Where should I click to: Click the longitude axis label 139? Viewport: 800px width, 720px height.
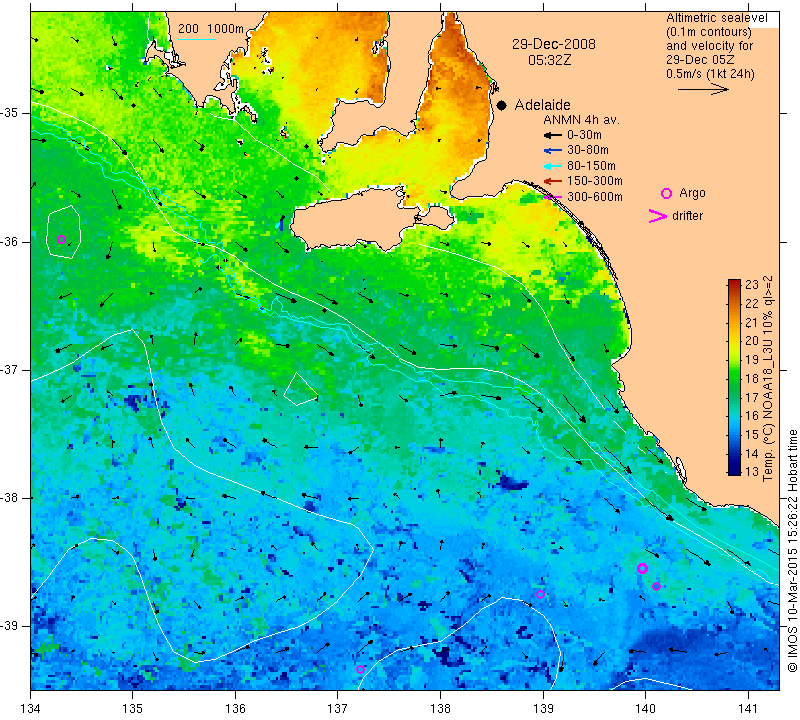543,709
